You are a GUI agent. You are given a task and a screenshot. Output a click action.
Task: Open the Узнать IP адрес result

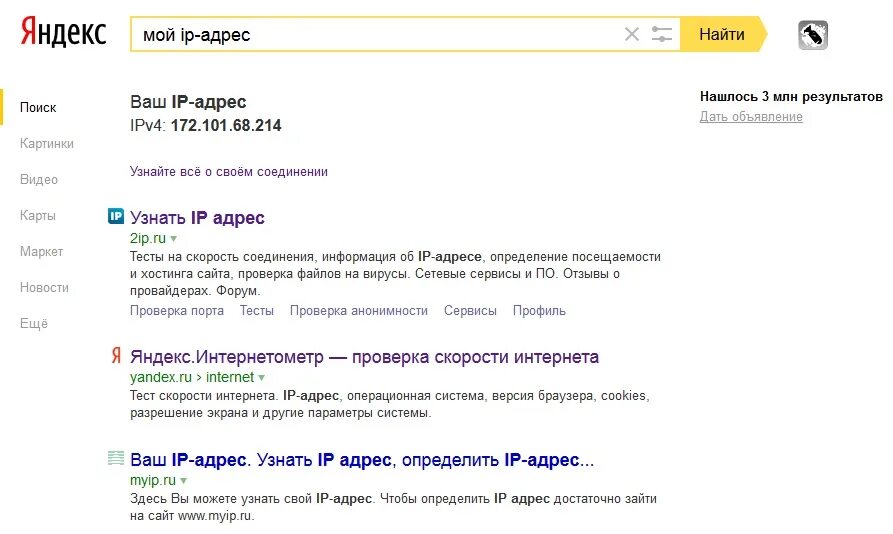pos(197,217)
